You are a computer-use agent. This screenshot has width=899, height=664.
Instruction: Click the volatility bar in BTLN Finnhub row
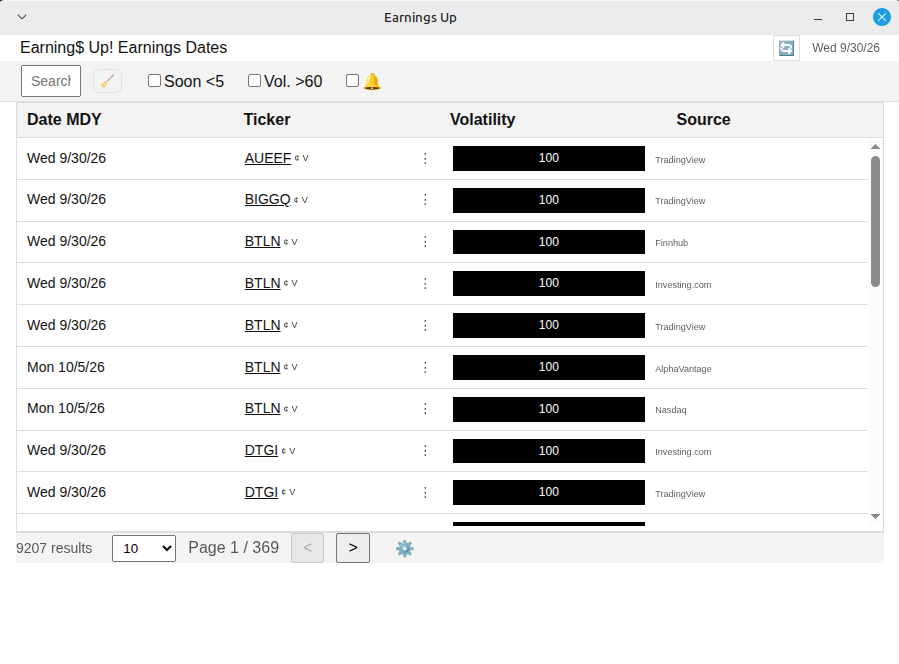pos(549,242)
